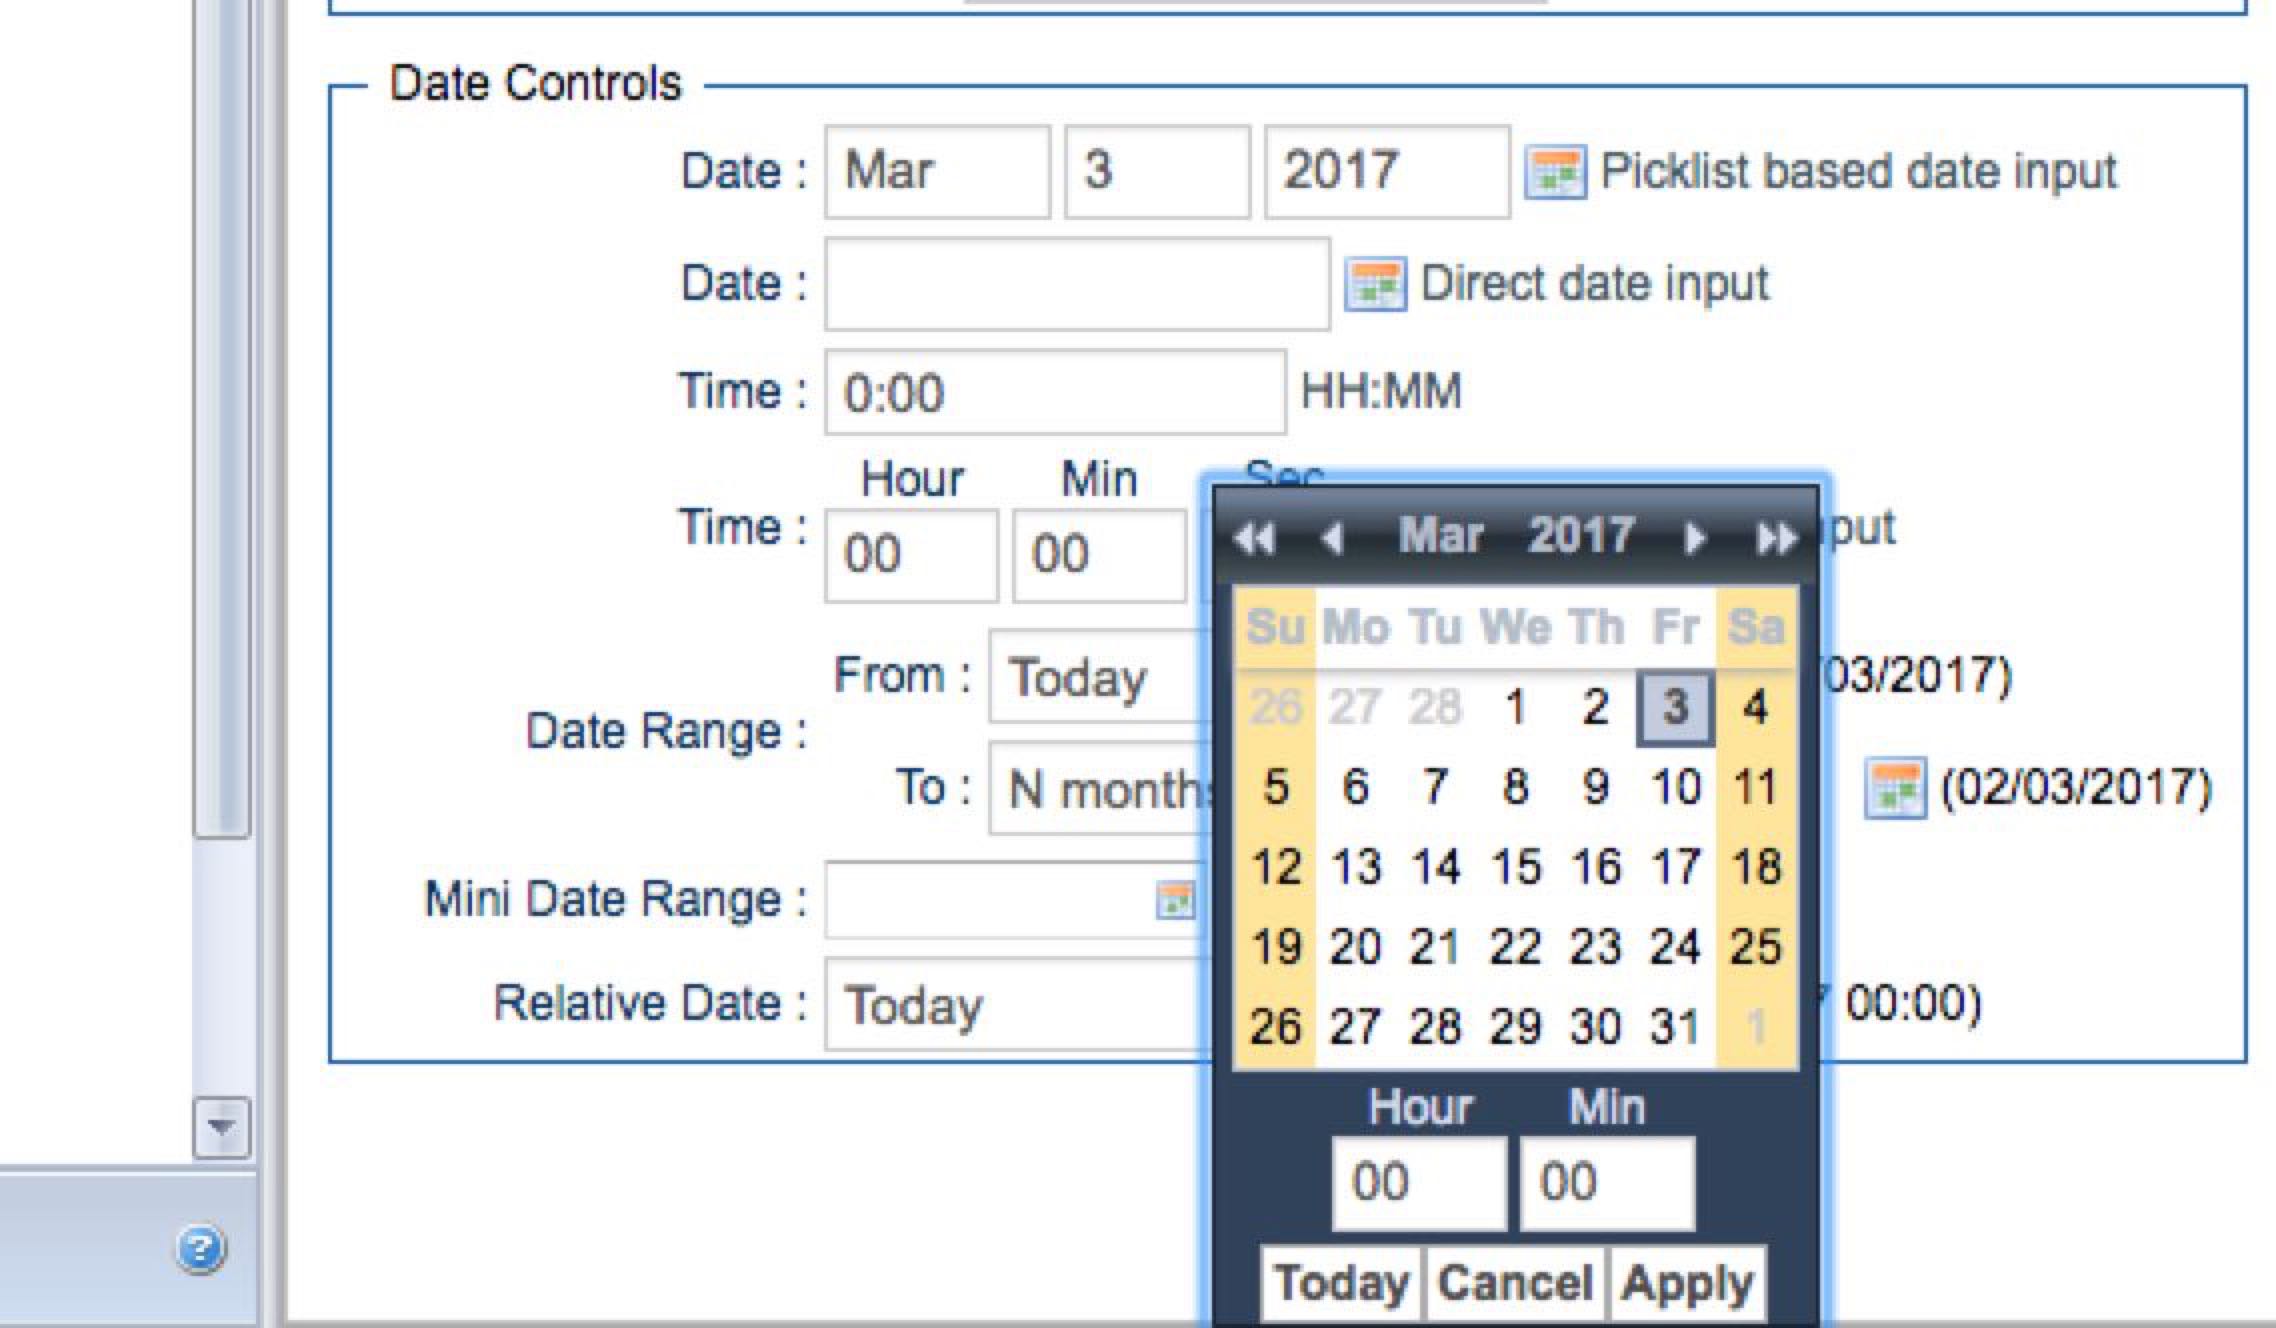Select March 15 in the calendar

1516,867
